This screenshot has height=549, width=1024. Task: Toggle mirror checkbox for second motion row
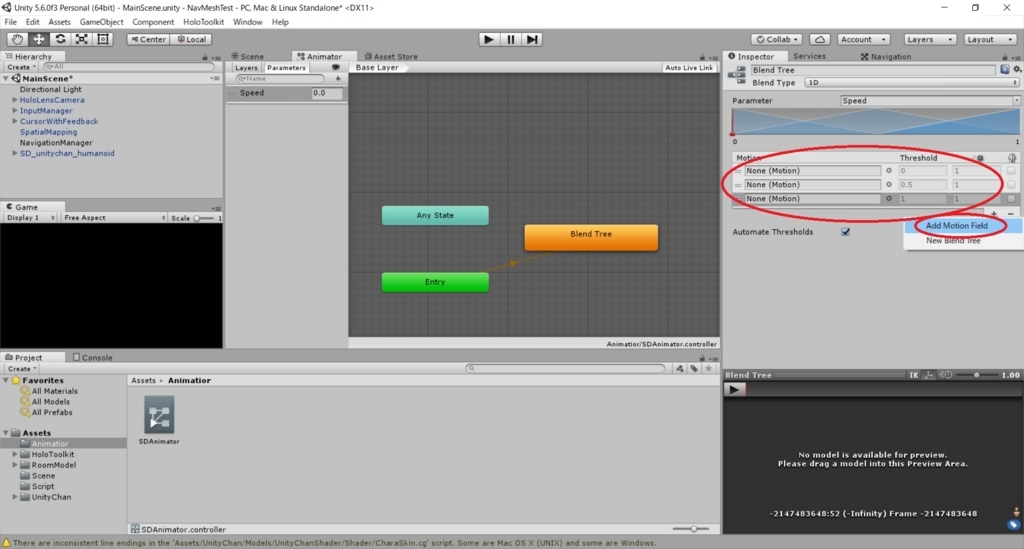point(1011,185)
